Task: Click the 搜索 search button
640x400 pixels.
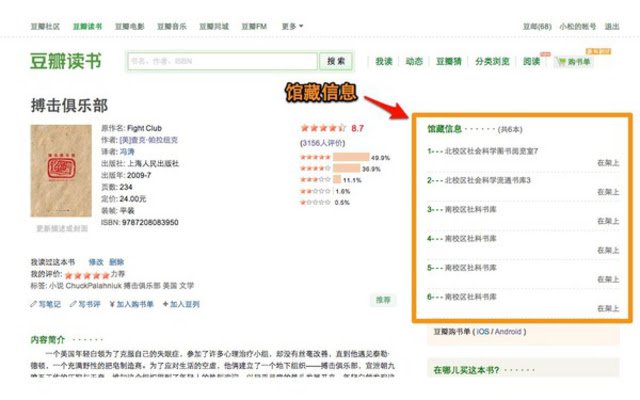Action: tap(336, 61)
